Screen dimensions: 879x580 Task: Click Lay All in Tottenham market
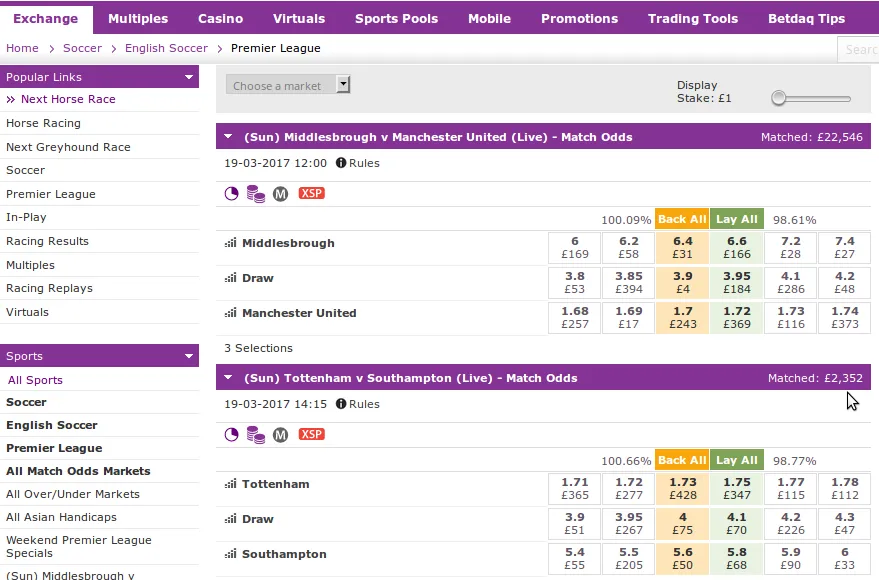tap(737, 460)
